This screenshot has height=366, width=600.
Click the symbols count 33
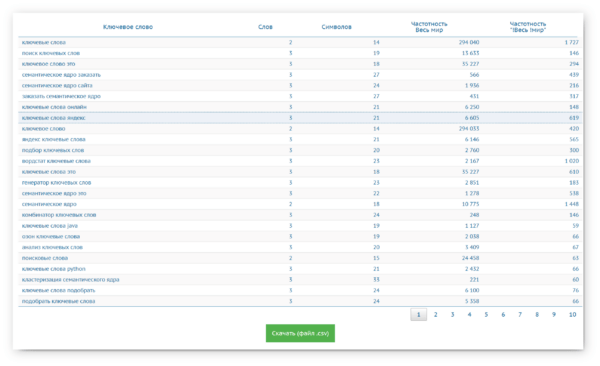(376, 279)
